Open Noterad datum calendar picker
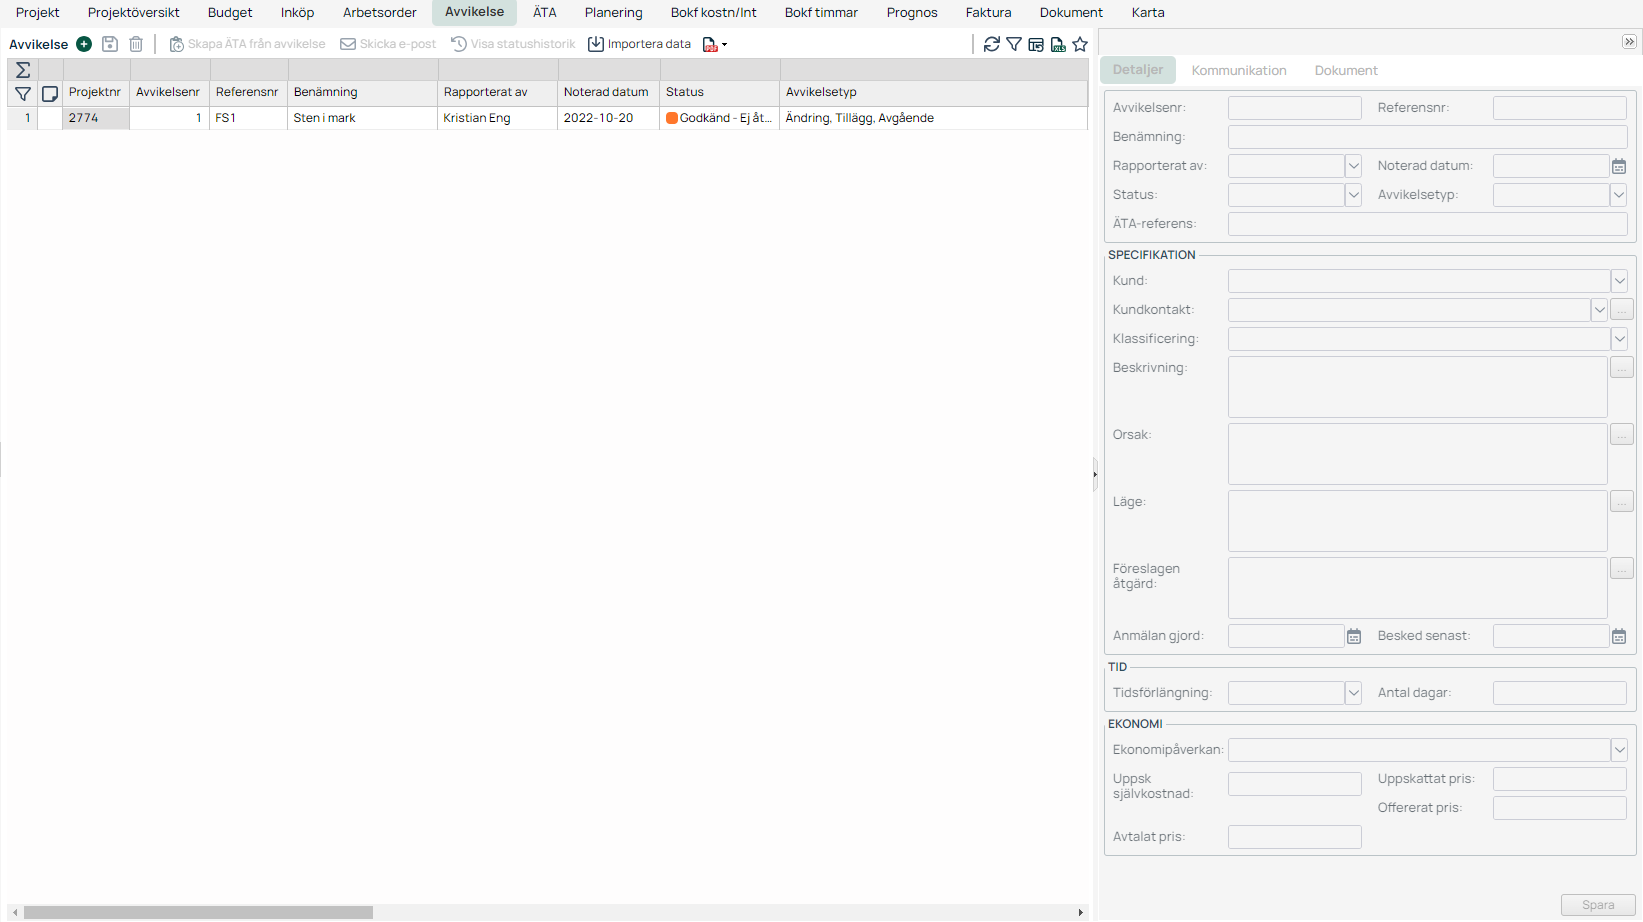Image resolution: width=1643 pixels, height=922 pixels. (1619, 166)
